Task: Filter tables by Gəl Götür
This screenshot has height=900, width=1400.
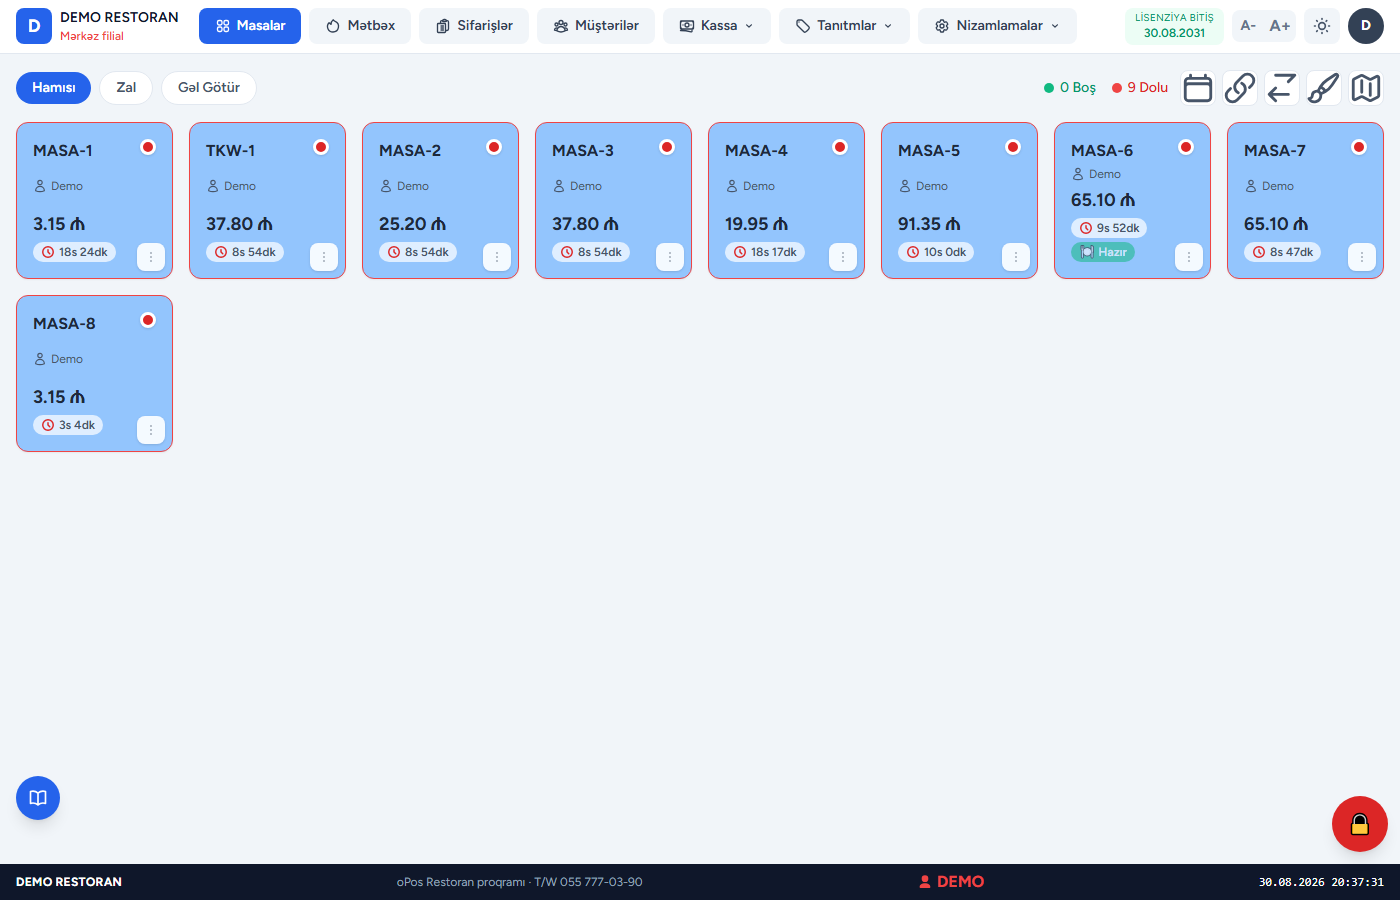Action: [209, 88]
